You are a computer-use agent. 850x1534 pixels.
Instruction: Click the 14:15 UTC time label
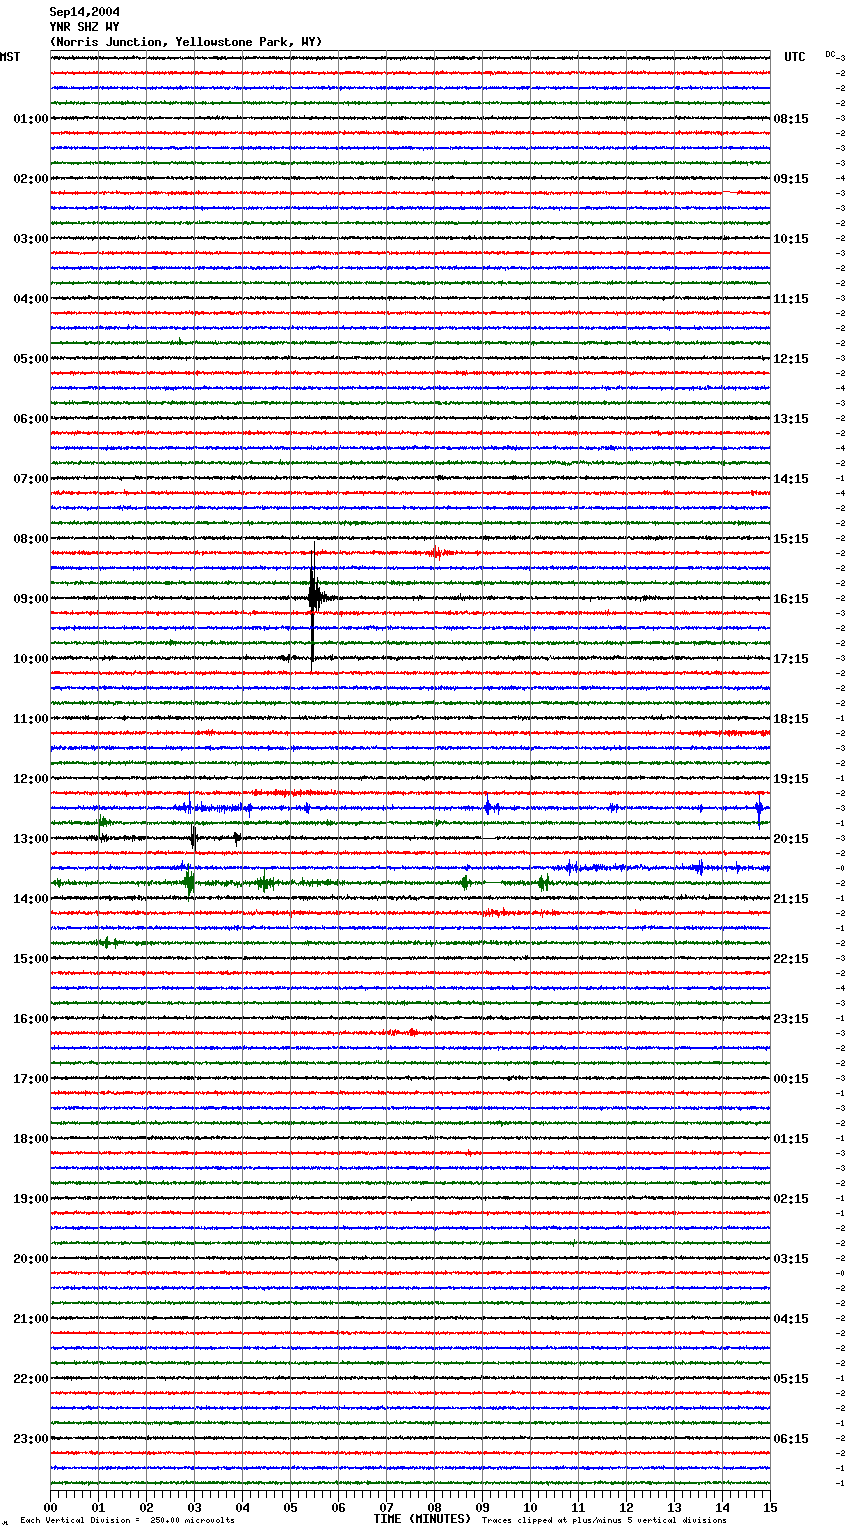791,479
